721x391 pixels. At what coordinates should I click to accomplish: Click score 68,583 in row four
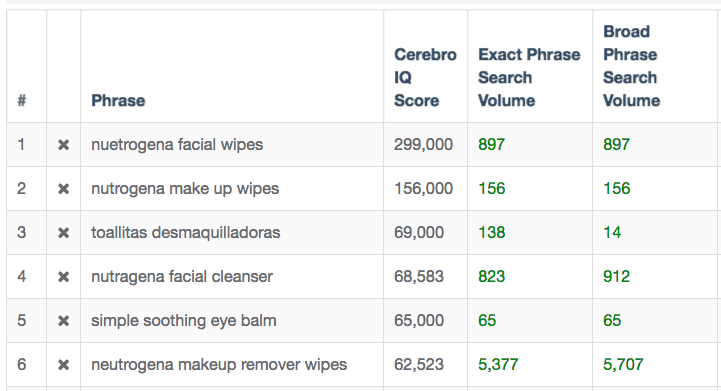pyautogui.click(x=419, y=276)
